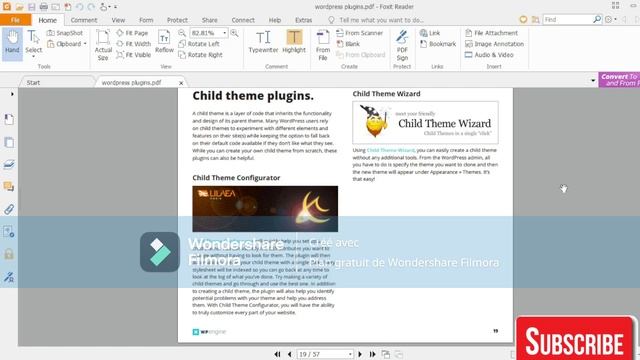Activate the Select text tool
Screen dimensions: 640x360
coord(33,43)
